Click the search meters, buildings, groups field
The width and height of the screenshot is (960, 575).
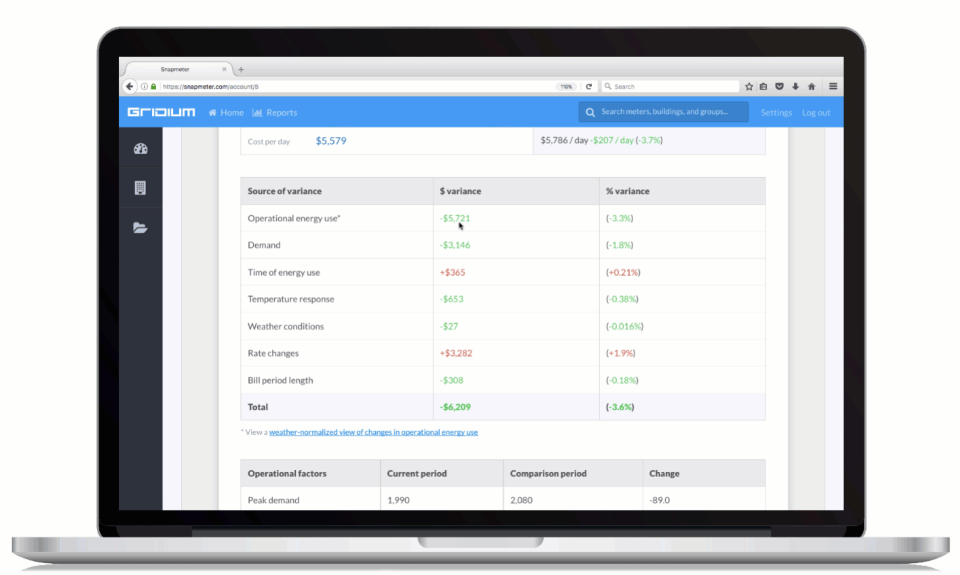664,111
